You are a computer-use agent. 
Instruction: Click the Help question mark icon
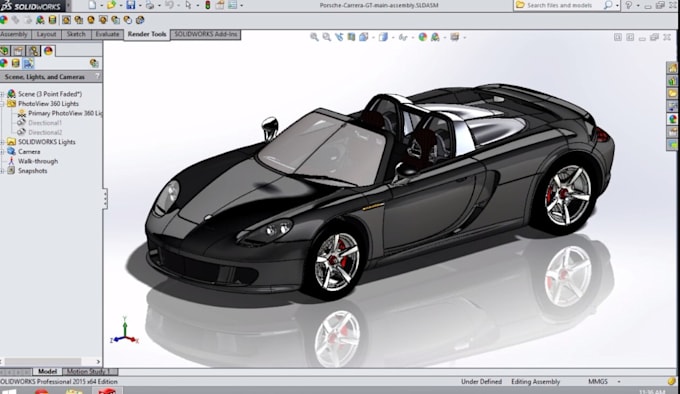(629, 5)
